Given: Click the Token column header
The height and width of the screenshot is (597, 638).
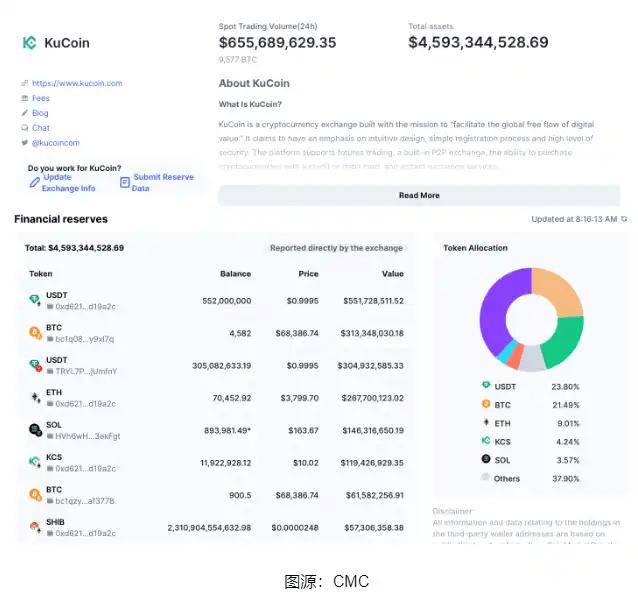Looking at the screenshot, I should 41,274.
